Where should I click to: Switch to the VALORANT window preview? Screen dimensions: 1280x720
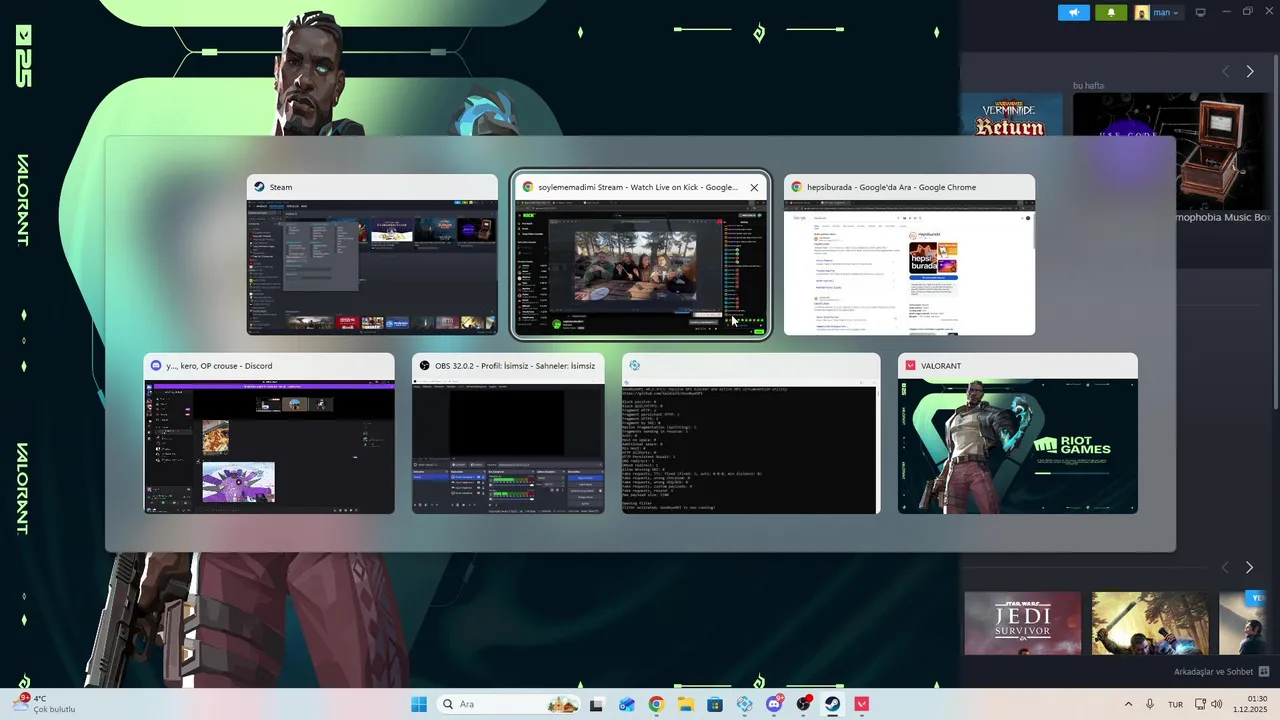(1018, 433)
